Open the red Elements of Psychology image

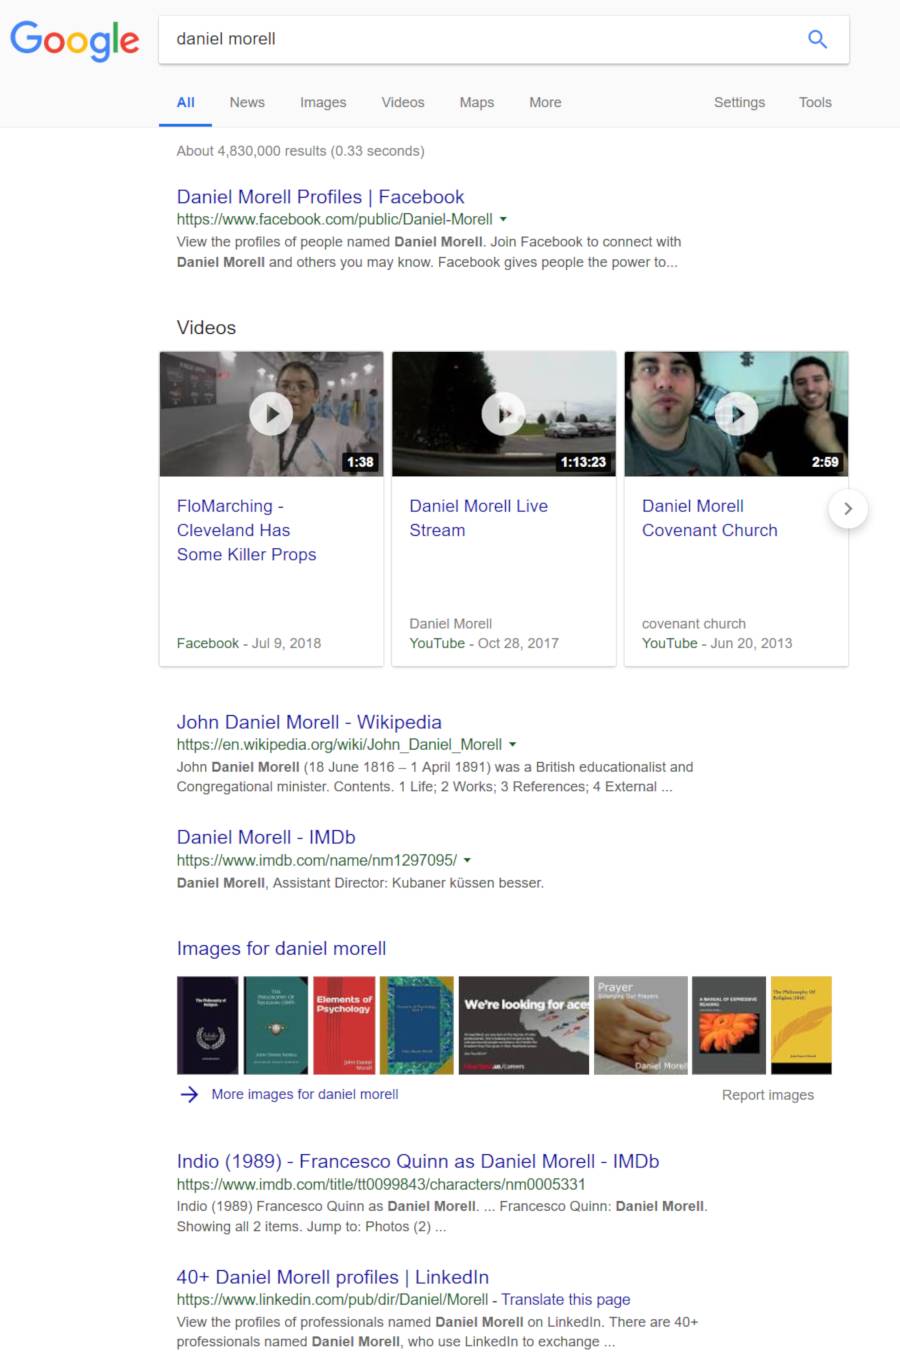pyautogui.click(x=344, y=1025)
